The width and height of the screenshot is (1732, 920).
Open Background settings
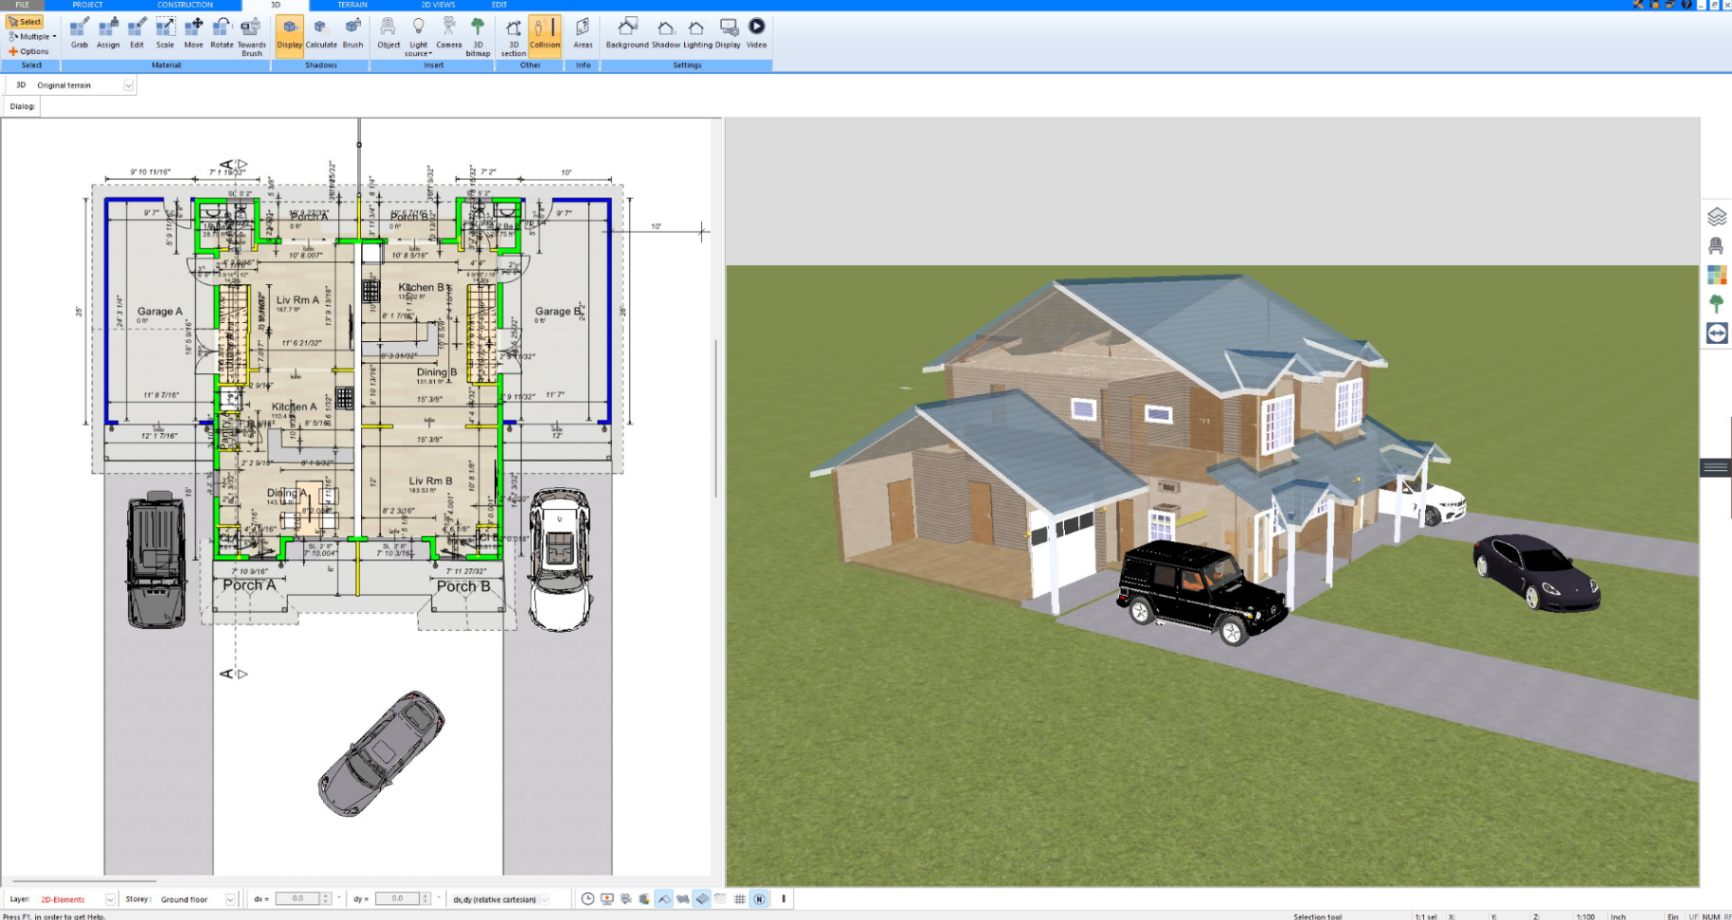tap(627, 34)
